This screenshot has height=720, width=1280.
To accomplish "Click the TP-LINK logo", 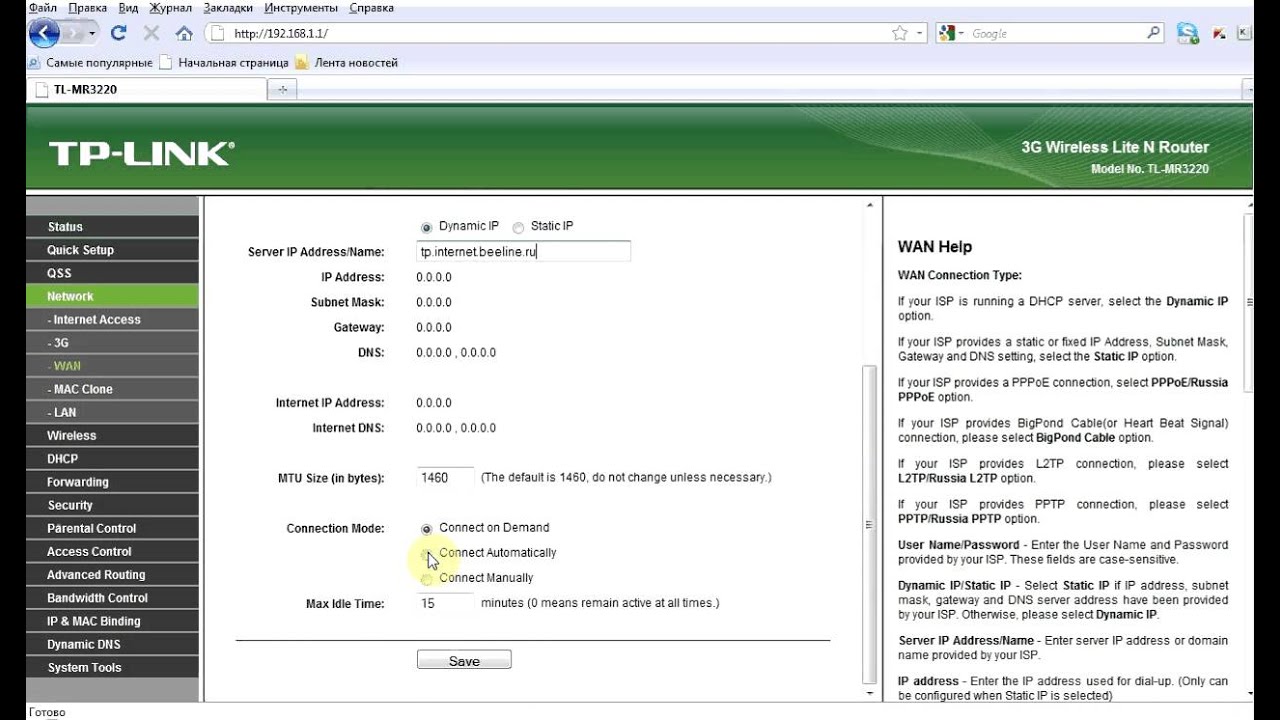I will coord(141,153).
